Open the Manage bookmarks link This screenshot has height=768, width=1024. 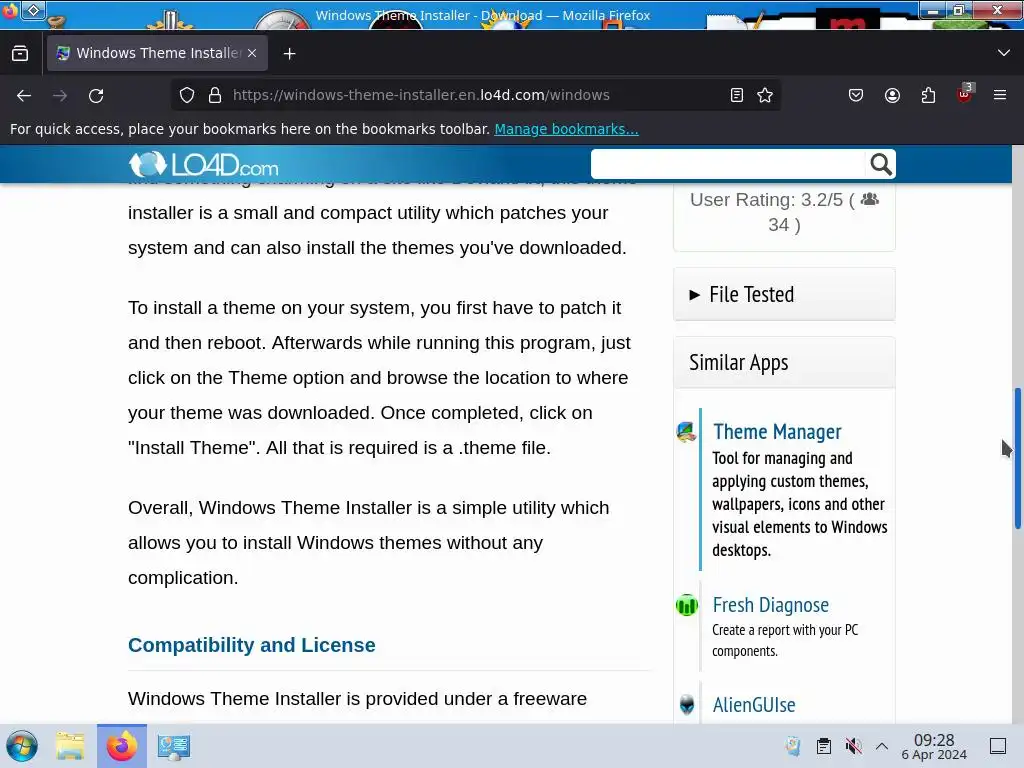pyautogui.click(x=566, y=129)
